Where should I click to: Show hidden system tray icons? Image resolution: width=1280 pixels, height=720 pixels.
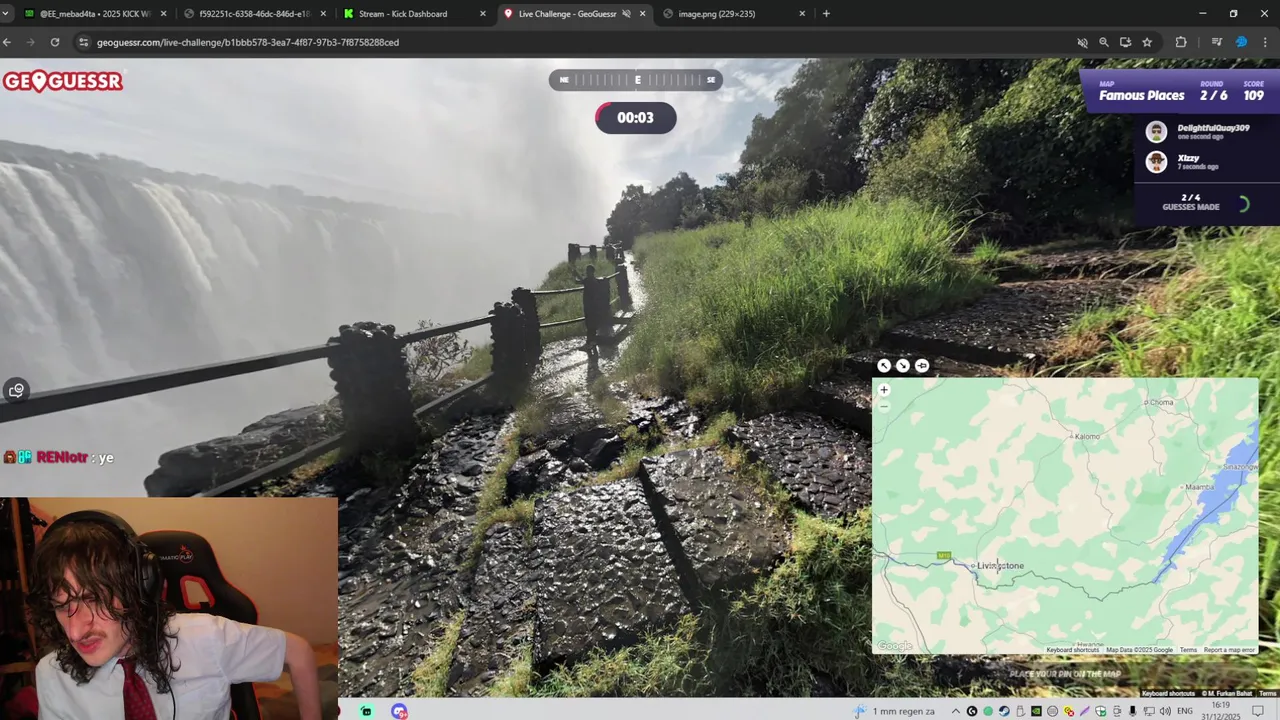point(956,711)
